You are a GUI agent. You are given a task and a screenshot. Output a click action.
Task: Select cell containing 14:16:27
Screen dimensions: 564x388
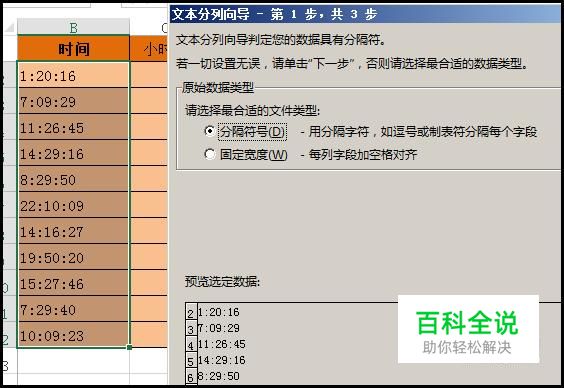[x=73, y=231]
